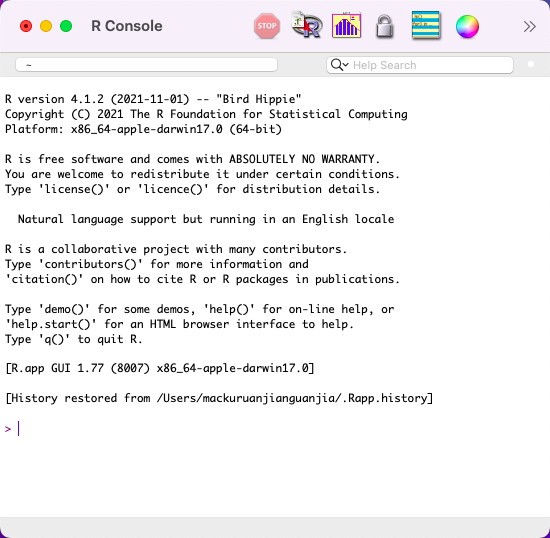
Task: Click the "Type 'demo()' for some demos" line
Action: pyautogui.click(x=200, y=309)
